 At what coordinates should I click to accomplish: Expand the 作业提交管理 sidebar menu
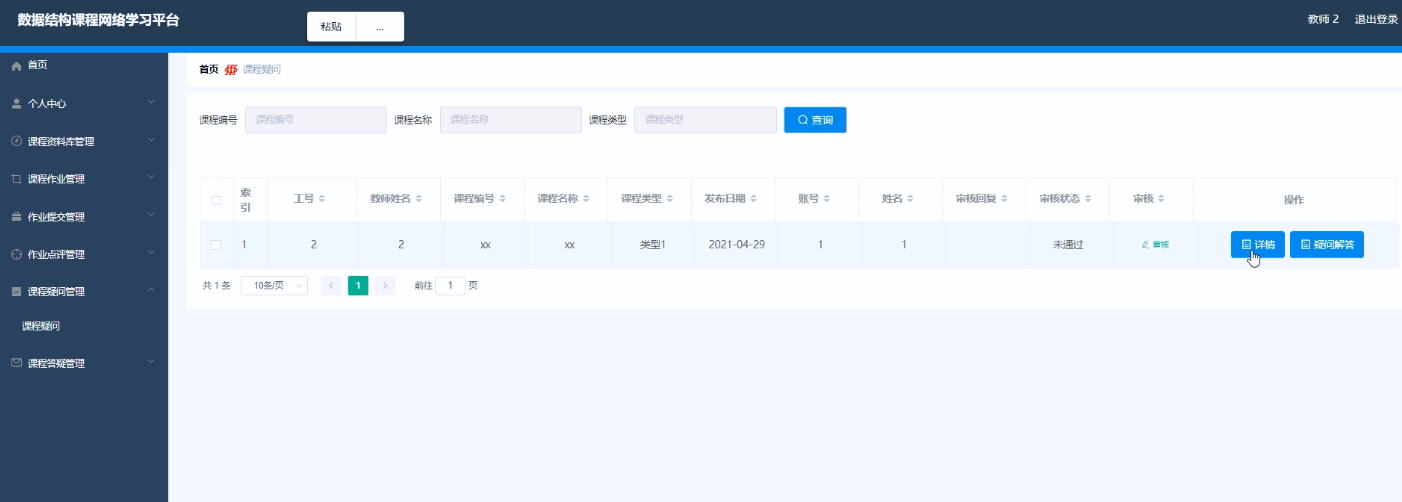[x=151, y=216]
